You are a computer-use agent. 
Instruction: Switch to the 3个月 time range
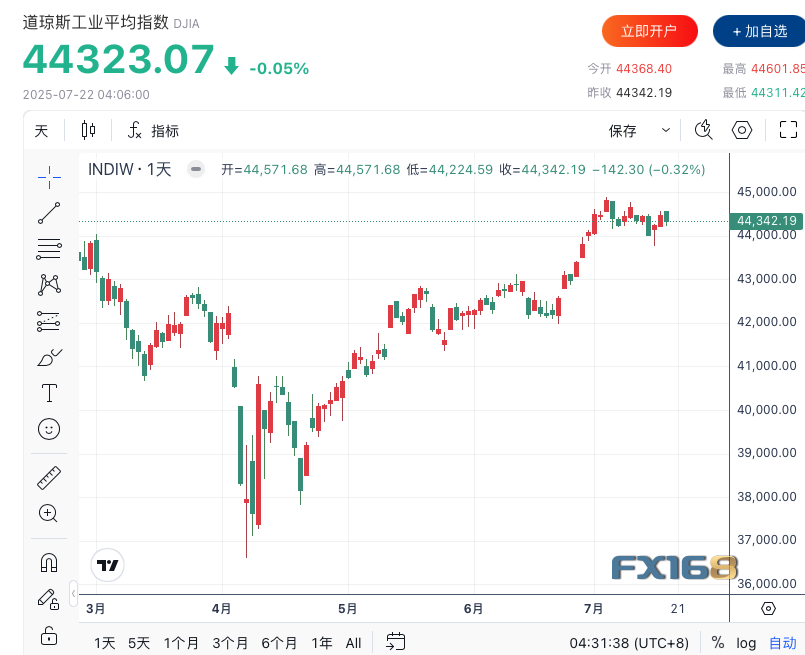pos(230,643)
